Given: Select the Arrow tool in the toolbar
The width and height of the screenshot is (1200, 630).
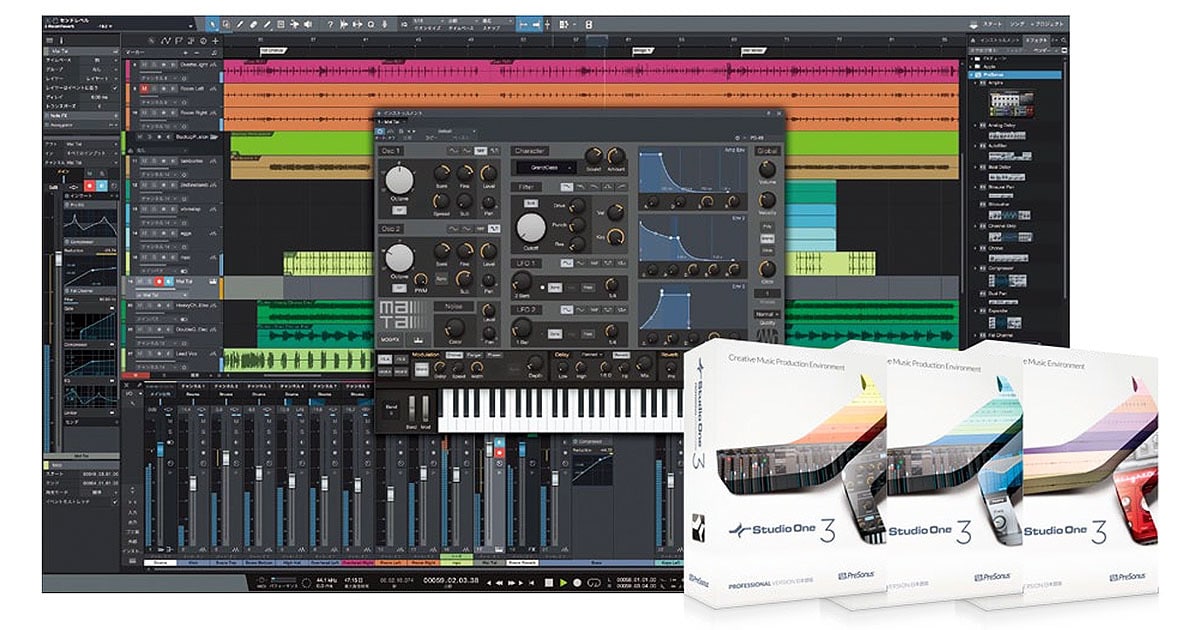Looking at the screenshot, I should pyautogui.click(x=213, y=24).
